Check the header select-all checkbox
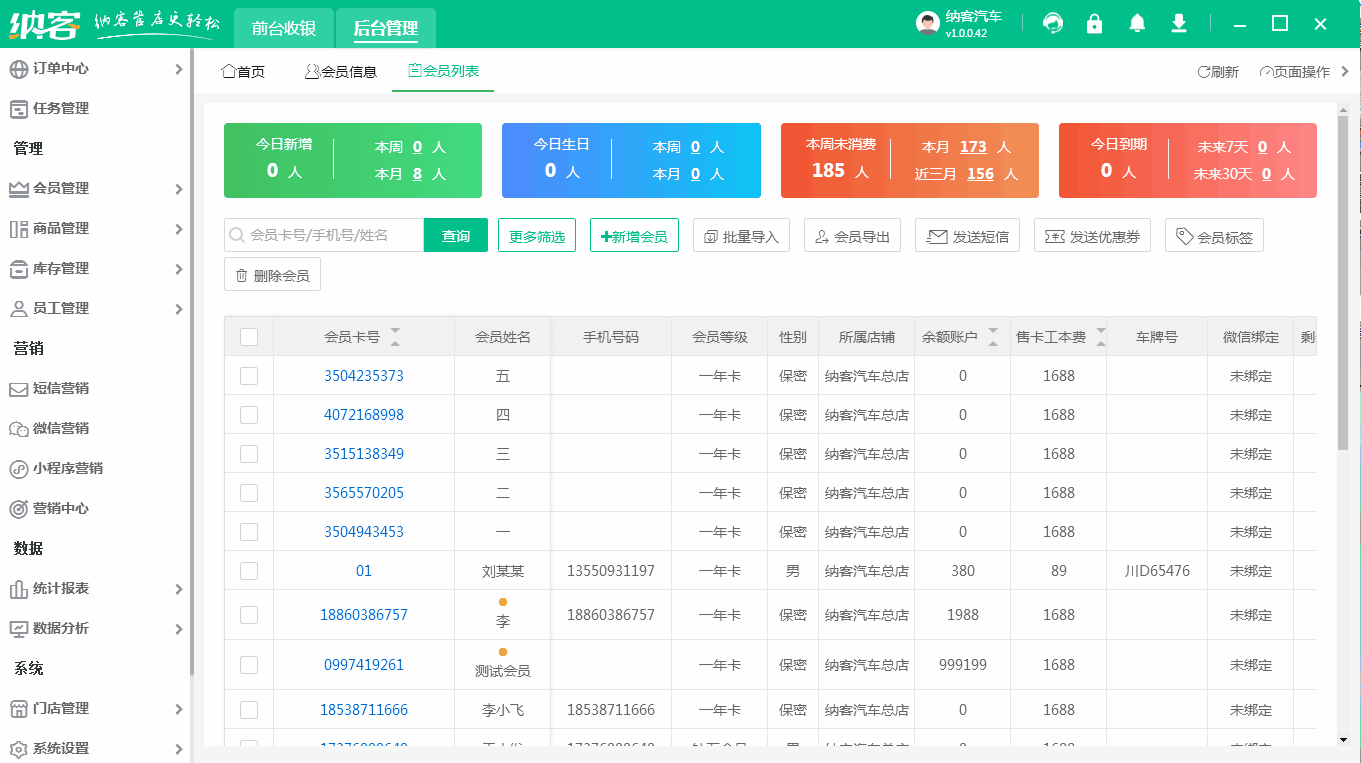Viewport: 1361px width, 763px height. tap(249, 336)
